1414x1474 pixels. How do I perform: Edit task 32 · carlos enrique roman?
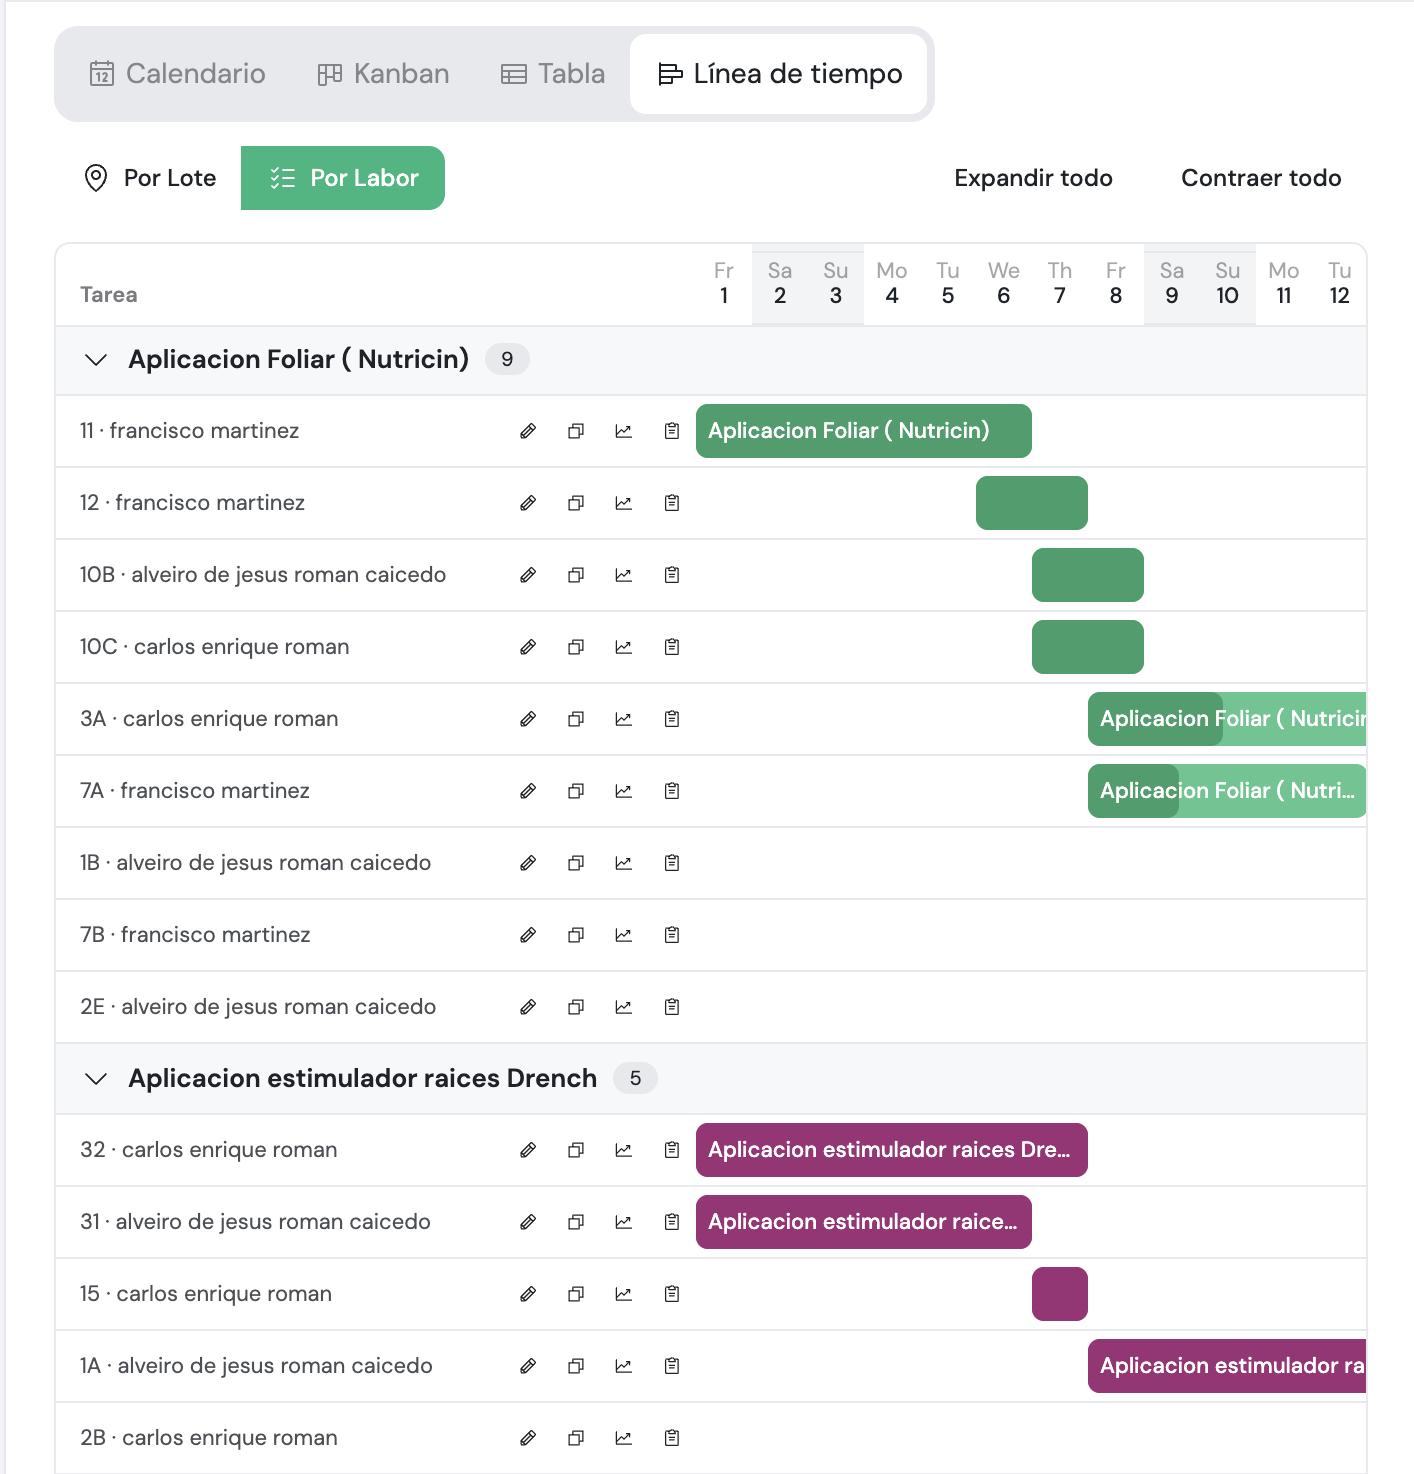coord(528,1150)
